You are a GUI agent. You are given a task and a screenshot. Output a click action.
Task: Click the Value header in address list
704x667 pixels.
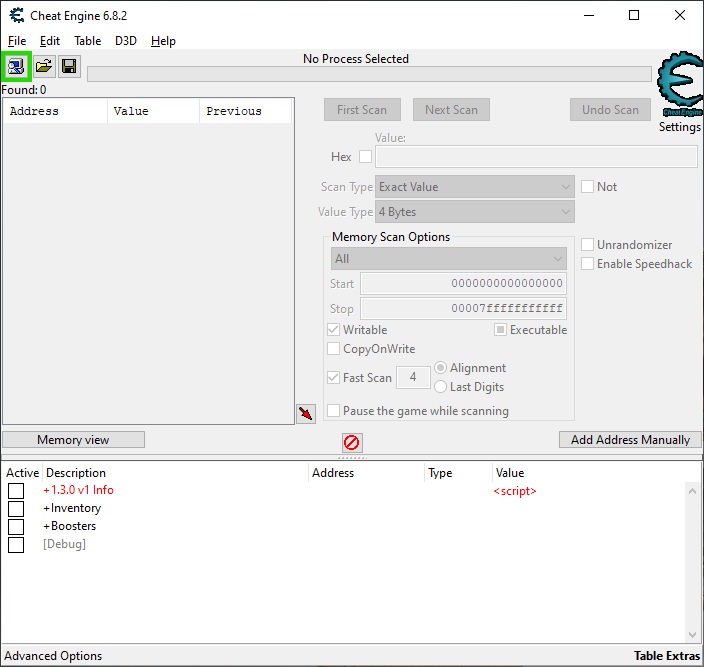[x=510, y=473]
